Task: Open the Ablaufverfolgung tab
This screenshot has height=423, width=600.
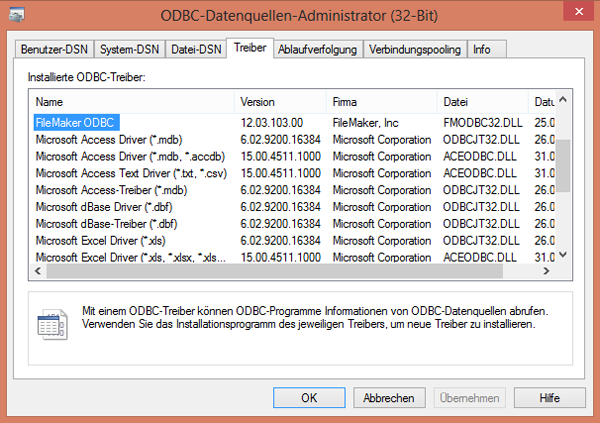Action: tap(319, 49)
